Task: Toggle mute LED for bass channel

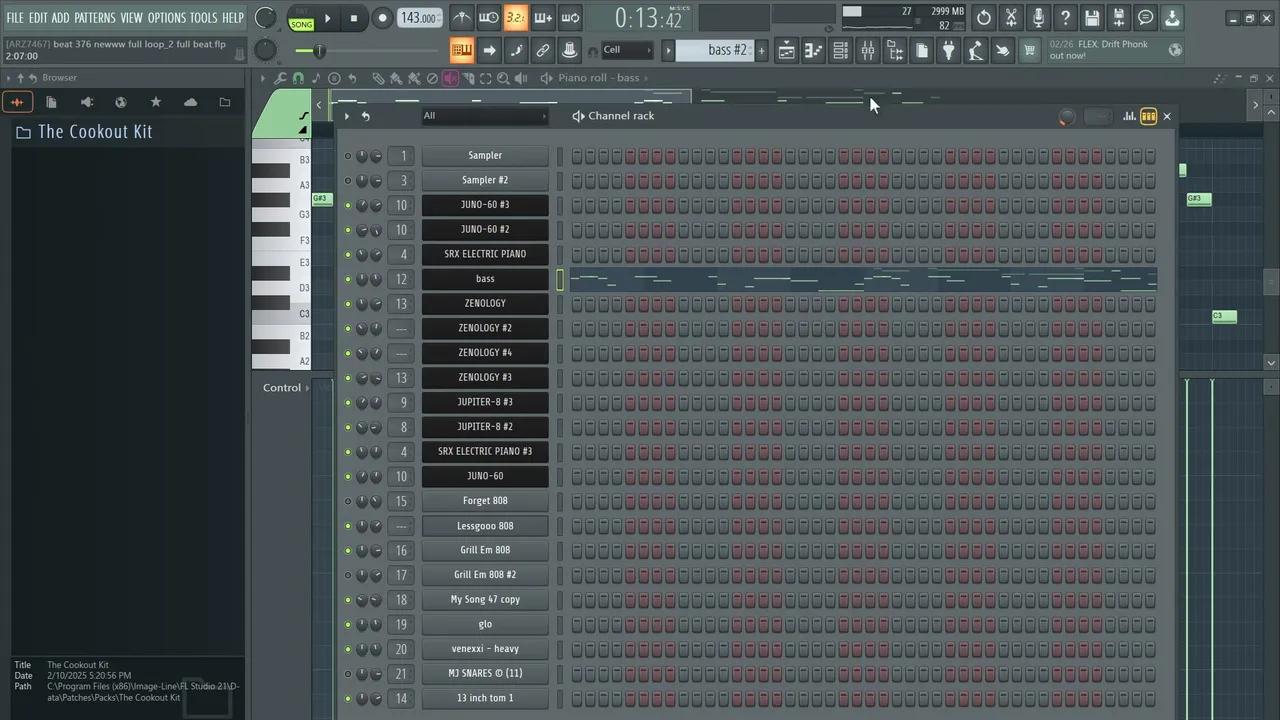Action: [348, 279]
